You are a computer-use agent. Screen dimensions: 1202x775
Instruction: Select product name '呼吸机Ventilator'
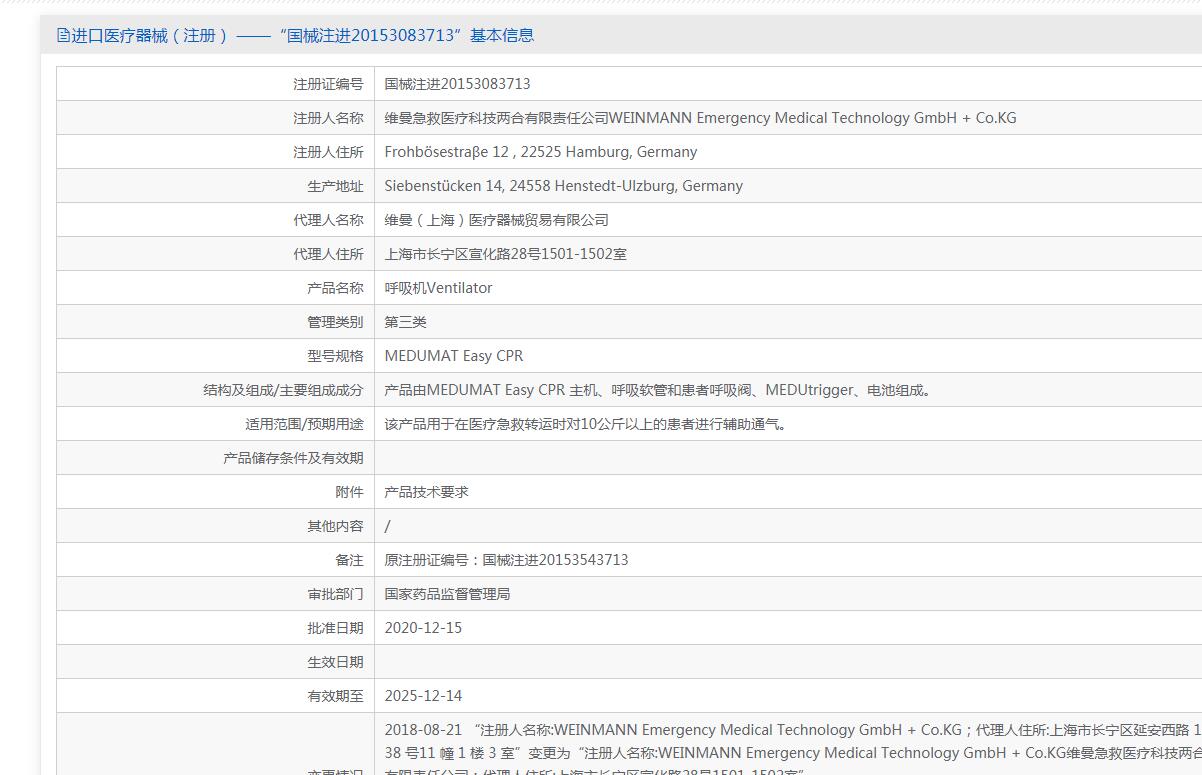439,288
